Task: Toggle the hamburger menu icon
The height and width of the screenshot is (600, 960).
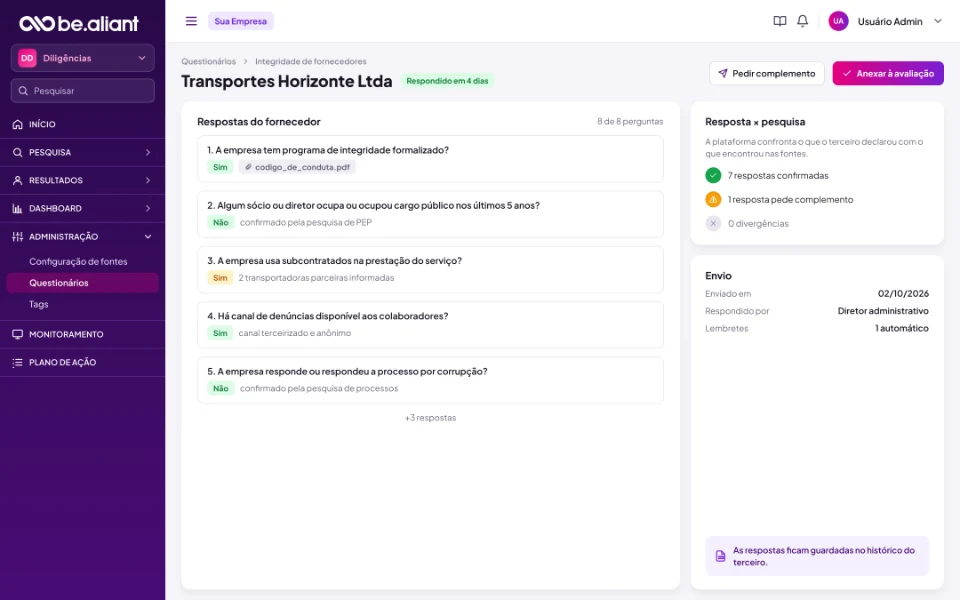Action: (x=191, y=21)
